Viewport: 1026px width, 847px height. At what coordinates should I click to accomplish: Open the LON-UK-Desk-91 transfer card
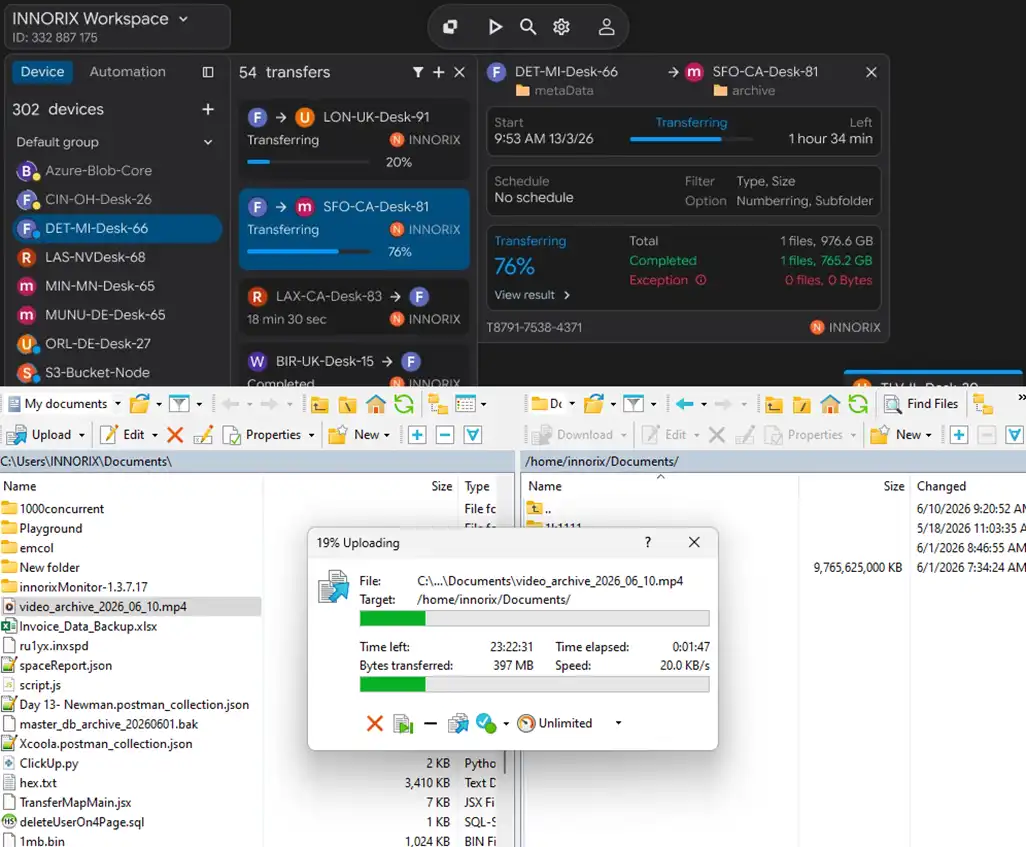coord(354,139)
